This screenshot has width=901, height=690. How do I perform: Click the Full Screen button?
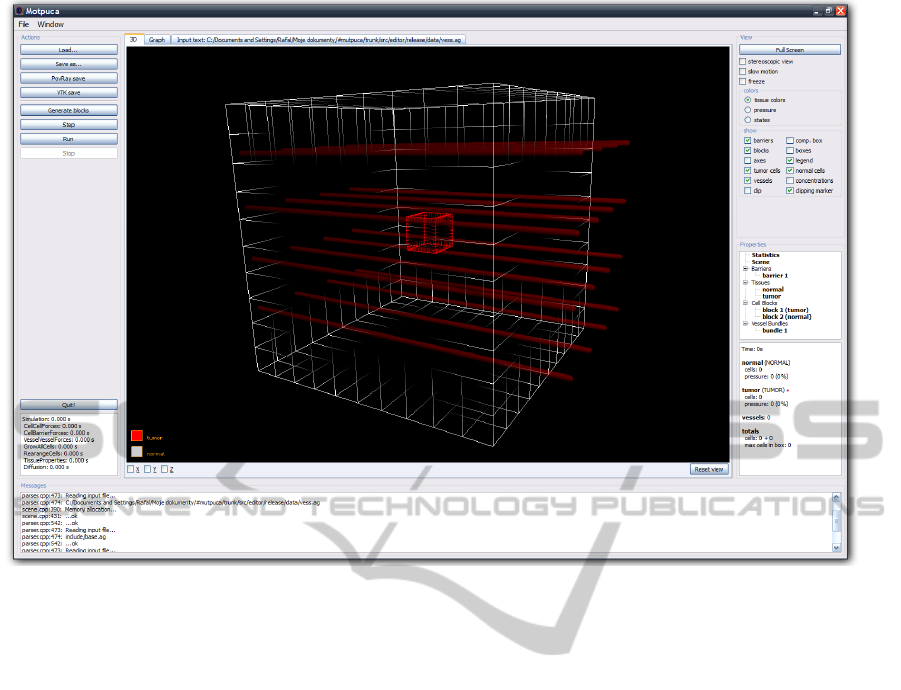789,49
